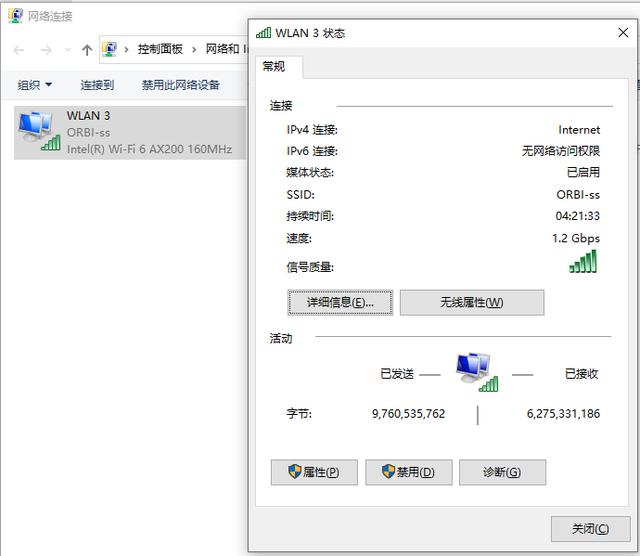Viewport: 640px width, 556px height.
Task: Run 诊断(G) diagnose button
Action: coord(502,472)
